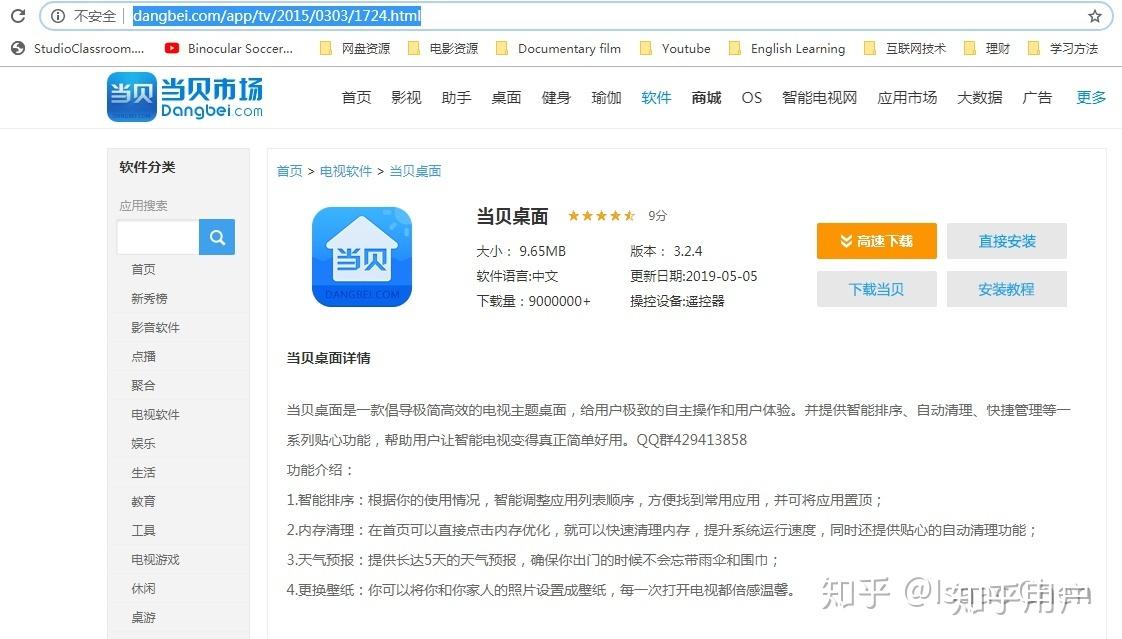Open the 互联网技术 bookmark folder
This screenshot has width=1122, height=639.
(905, 49)
